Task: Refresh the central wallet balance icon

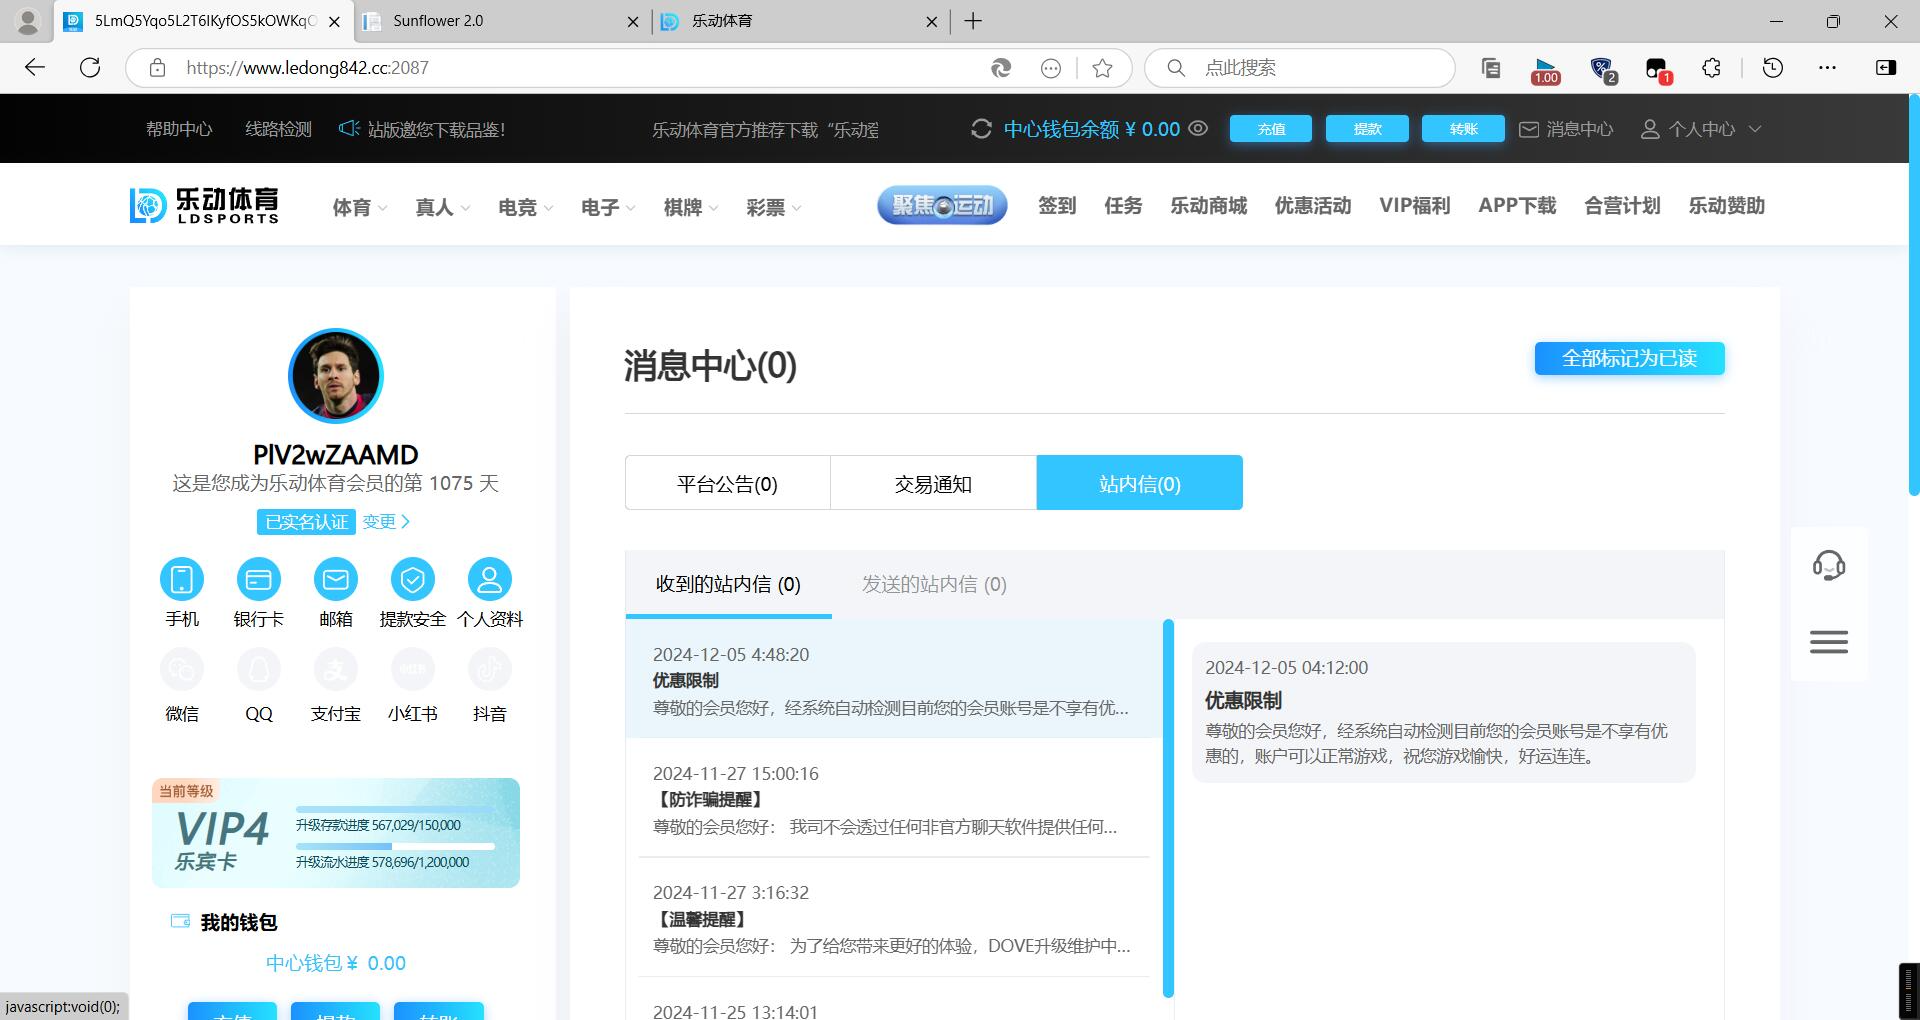Action: [981, 129]
